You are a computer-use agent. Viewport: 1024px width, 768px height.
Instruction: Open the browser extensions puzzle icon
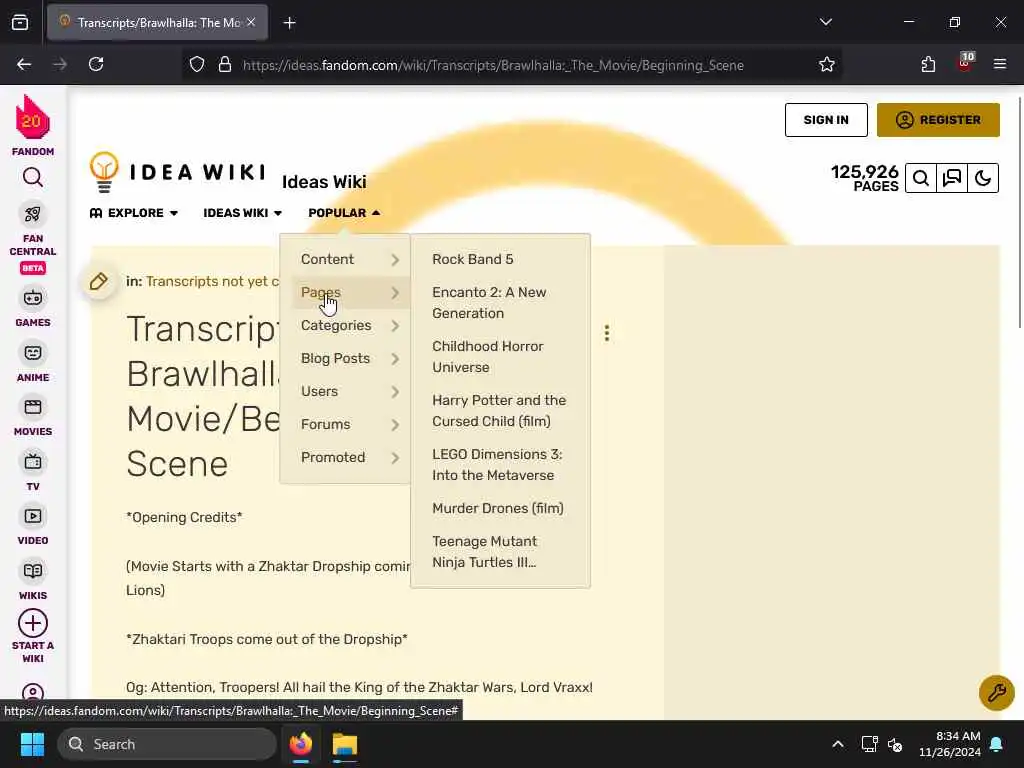(928, 65)
